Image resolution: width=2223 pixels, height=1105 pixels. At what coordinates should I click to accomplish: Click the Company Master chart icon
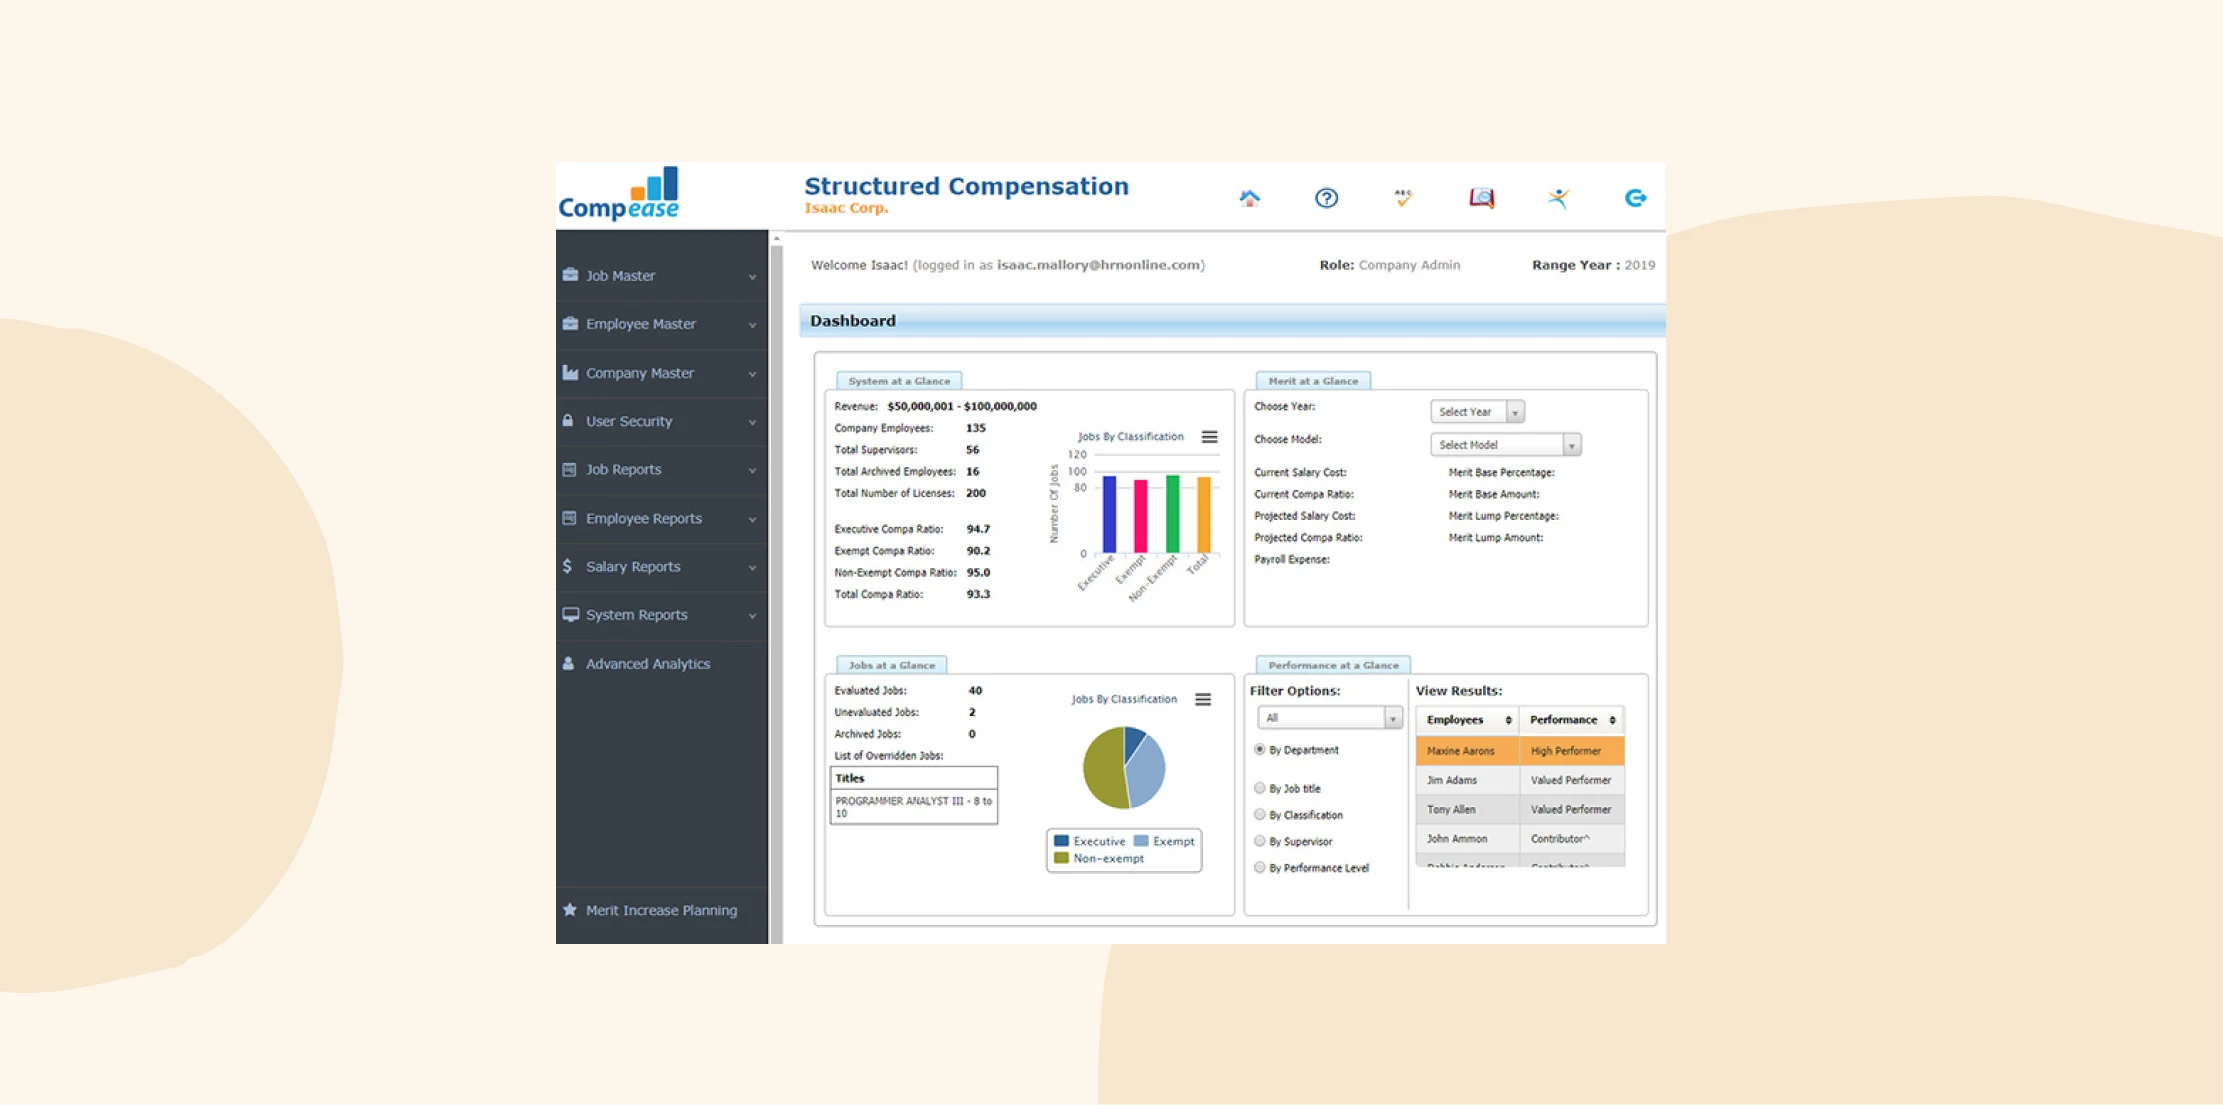[x=570, y=372]
